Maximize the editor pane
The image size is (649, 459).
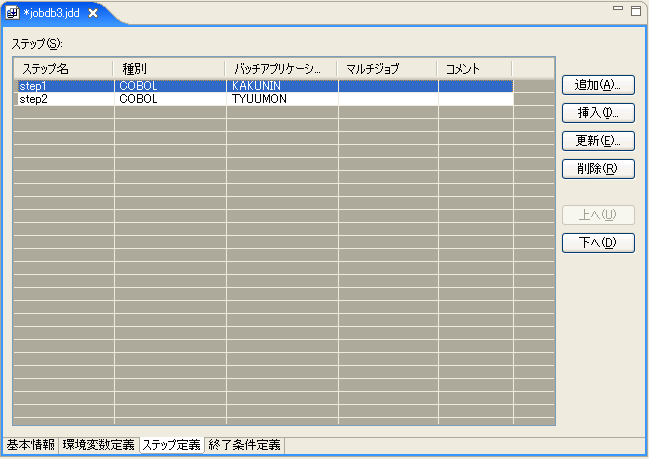click(636, 11)
